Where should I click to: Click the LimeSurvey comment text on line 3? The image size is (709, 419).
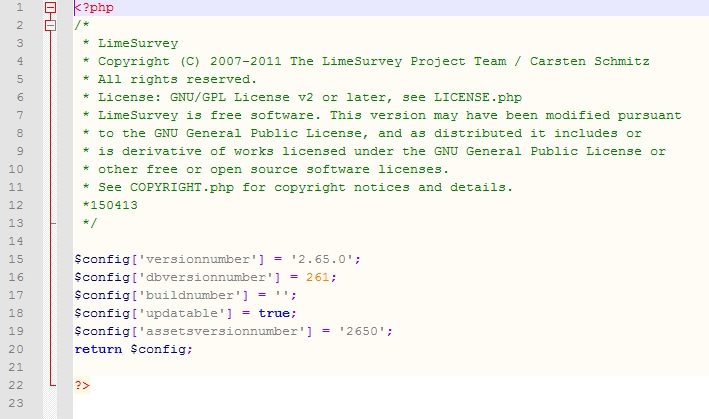pos(138,43)
